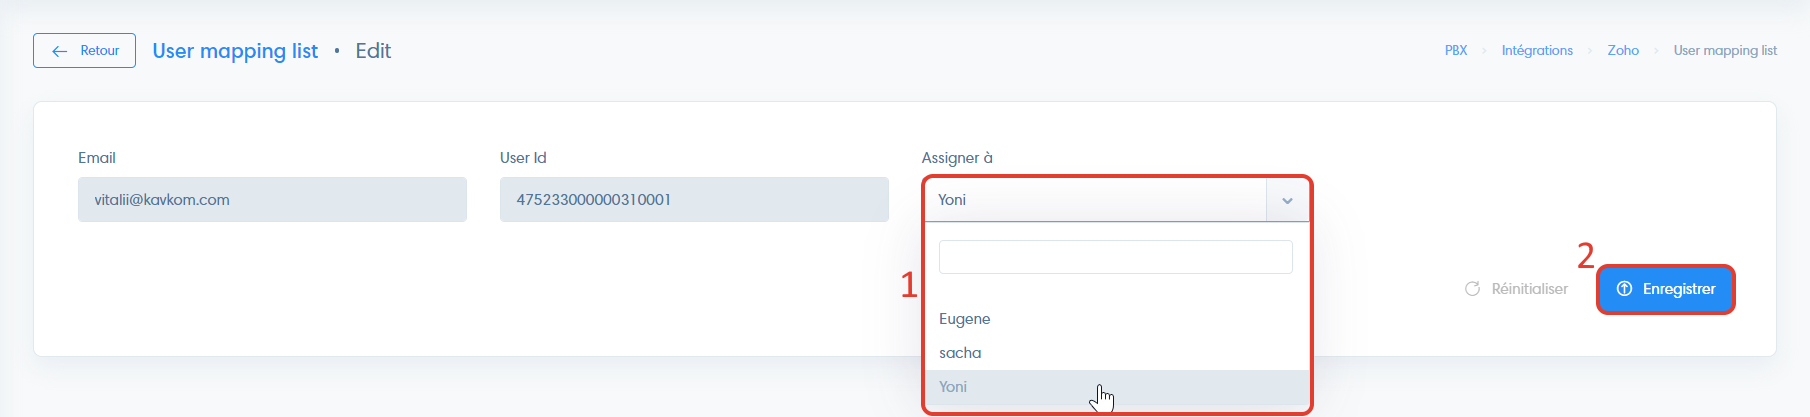Click the circular reset icon beside Réinitialiser

[1472, 289]
